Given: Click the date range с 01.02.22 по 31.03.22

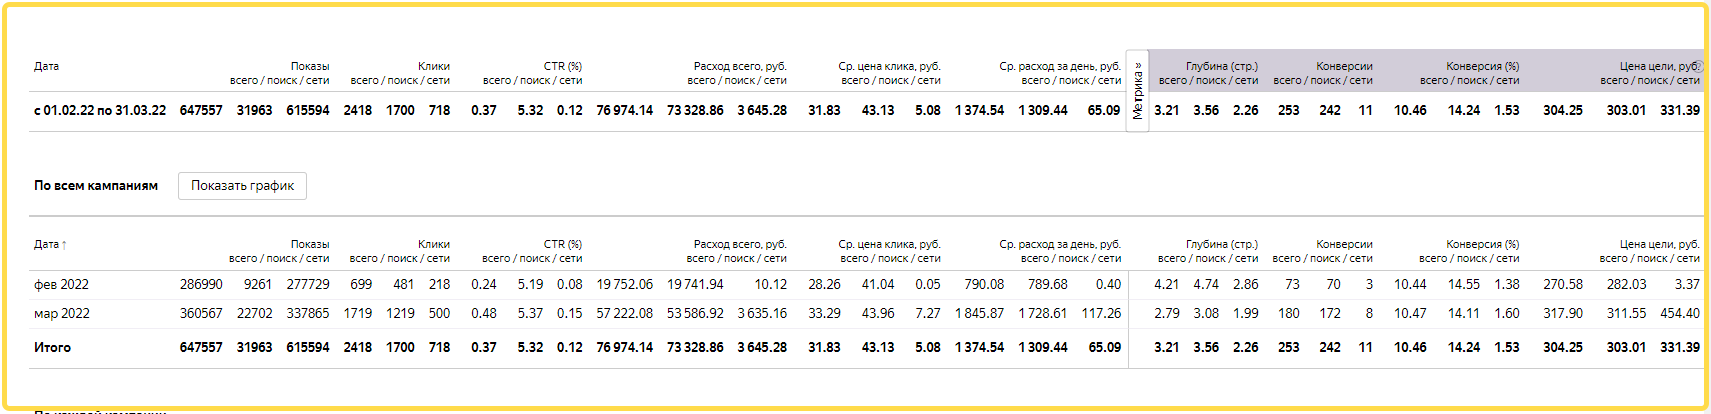Looking at the screenshot, I should tap(100, 110).
